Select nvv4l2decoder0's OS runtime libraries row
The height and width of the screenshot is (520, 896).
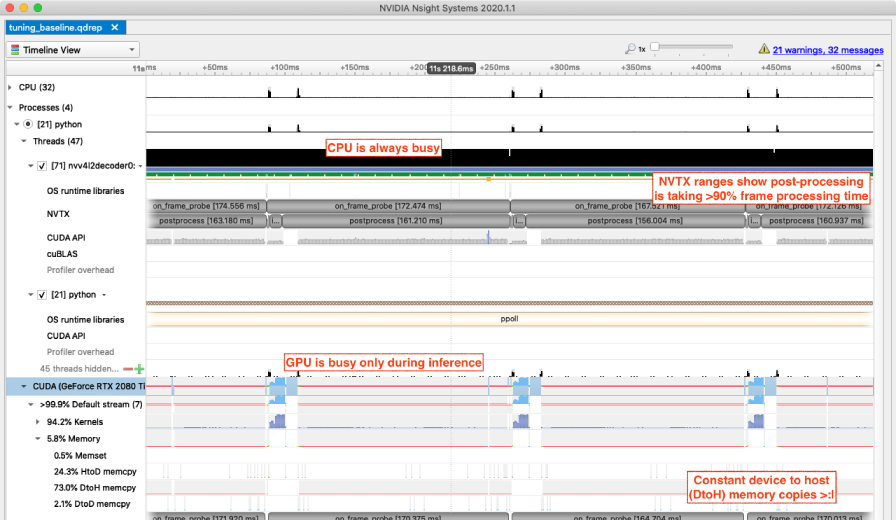point(85,191)
